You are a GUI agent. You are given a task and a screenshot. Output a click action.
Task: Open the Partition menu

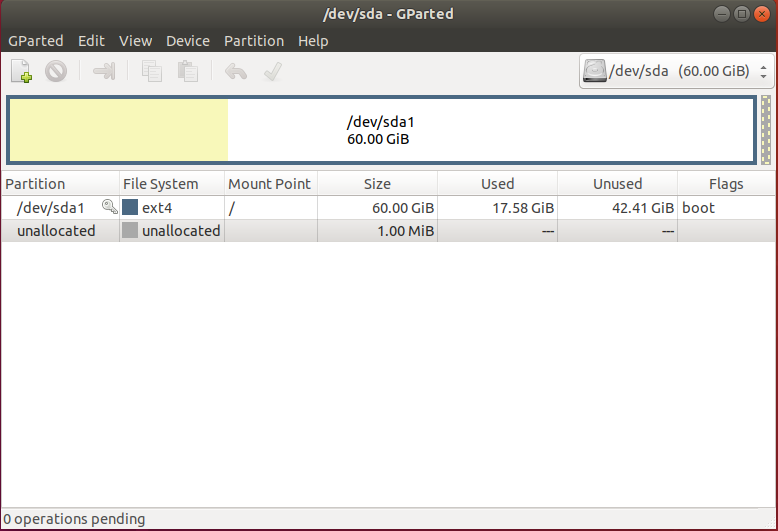[x=254, y=41]
